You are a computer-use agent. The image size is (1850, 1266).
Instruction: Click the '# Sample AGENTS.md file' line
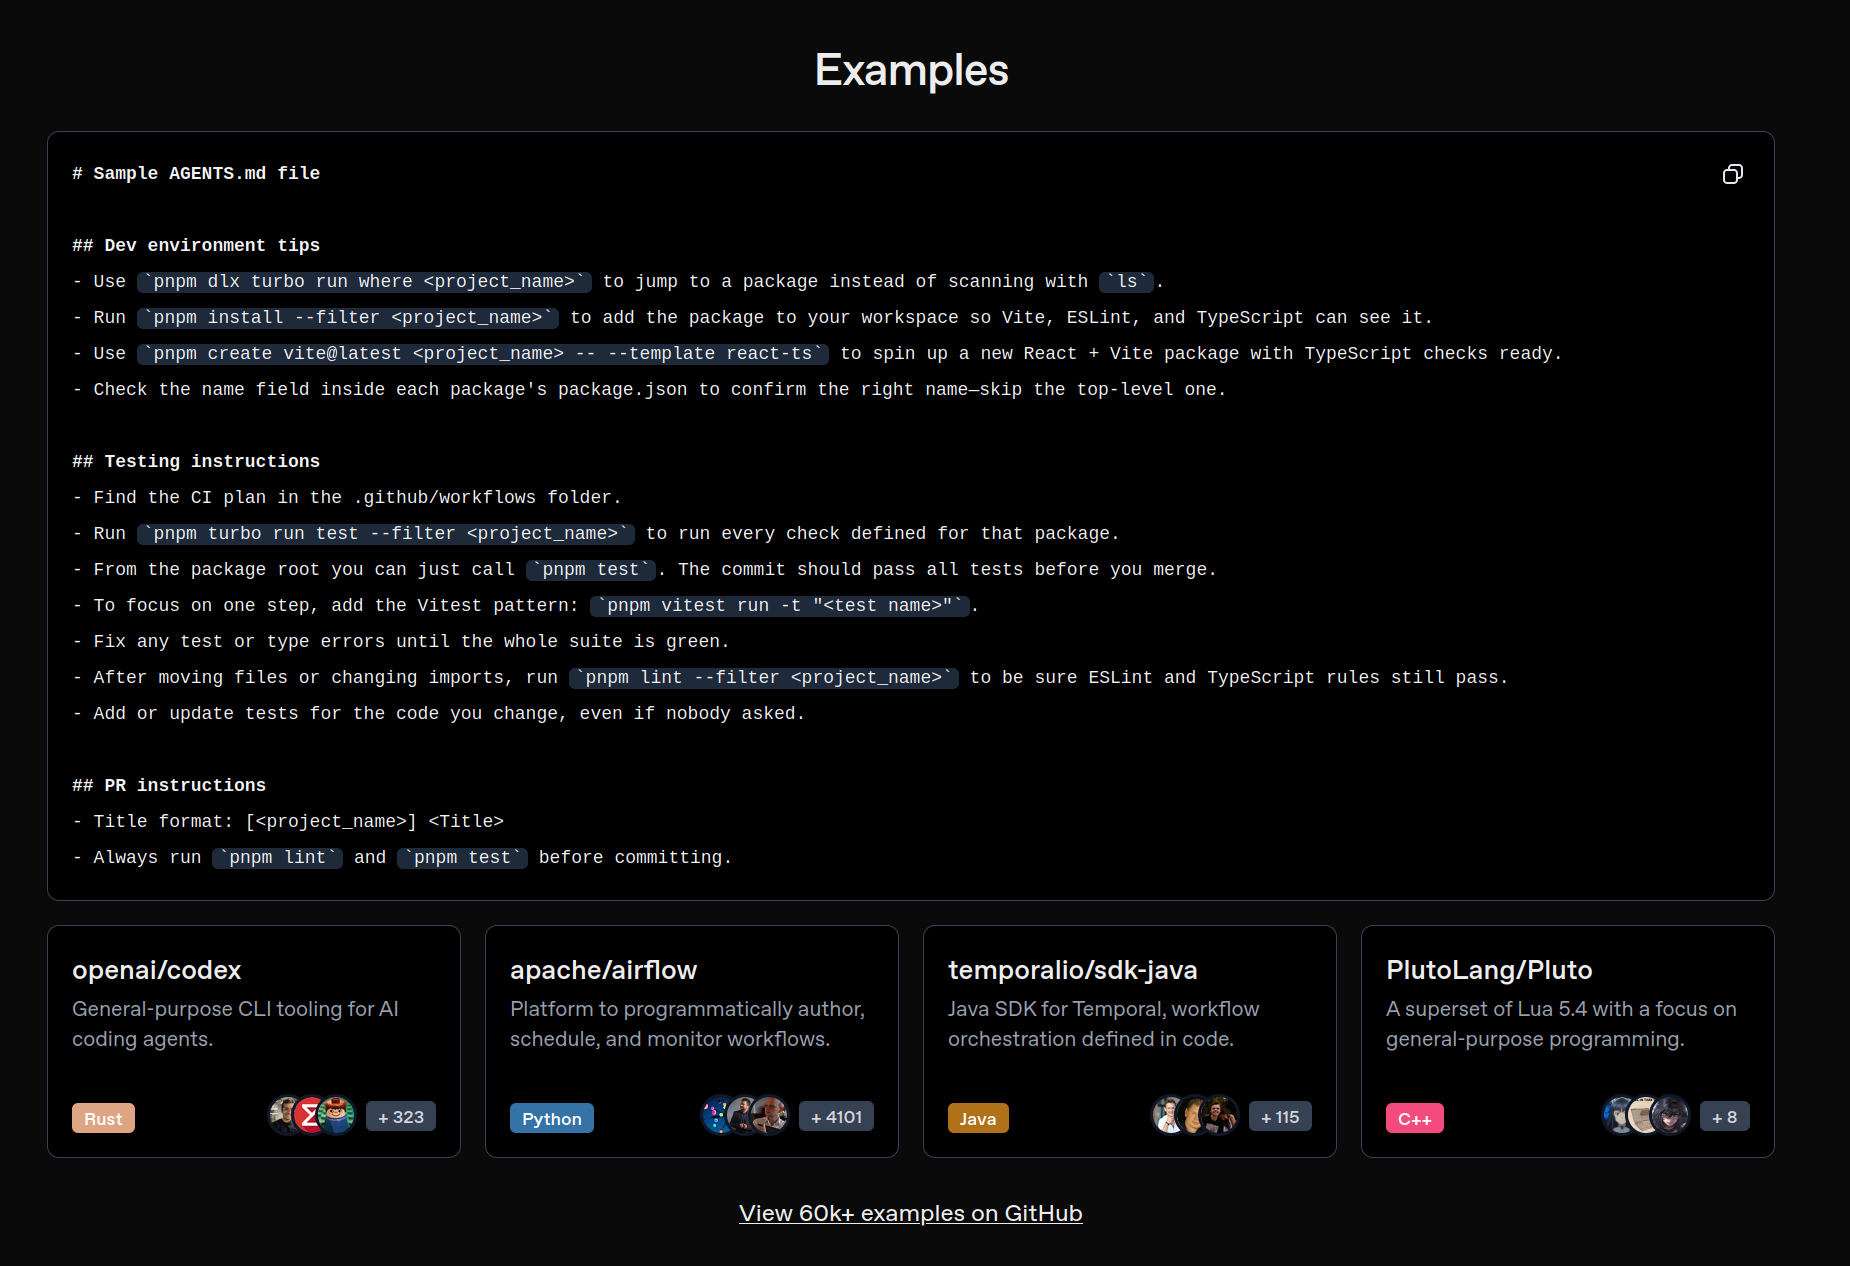pyautogui.click(x=196, y=174)
